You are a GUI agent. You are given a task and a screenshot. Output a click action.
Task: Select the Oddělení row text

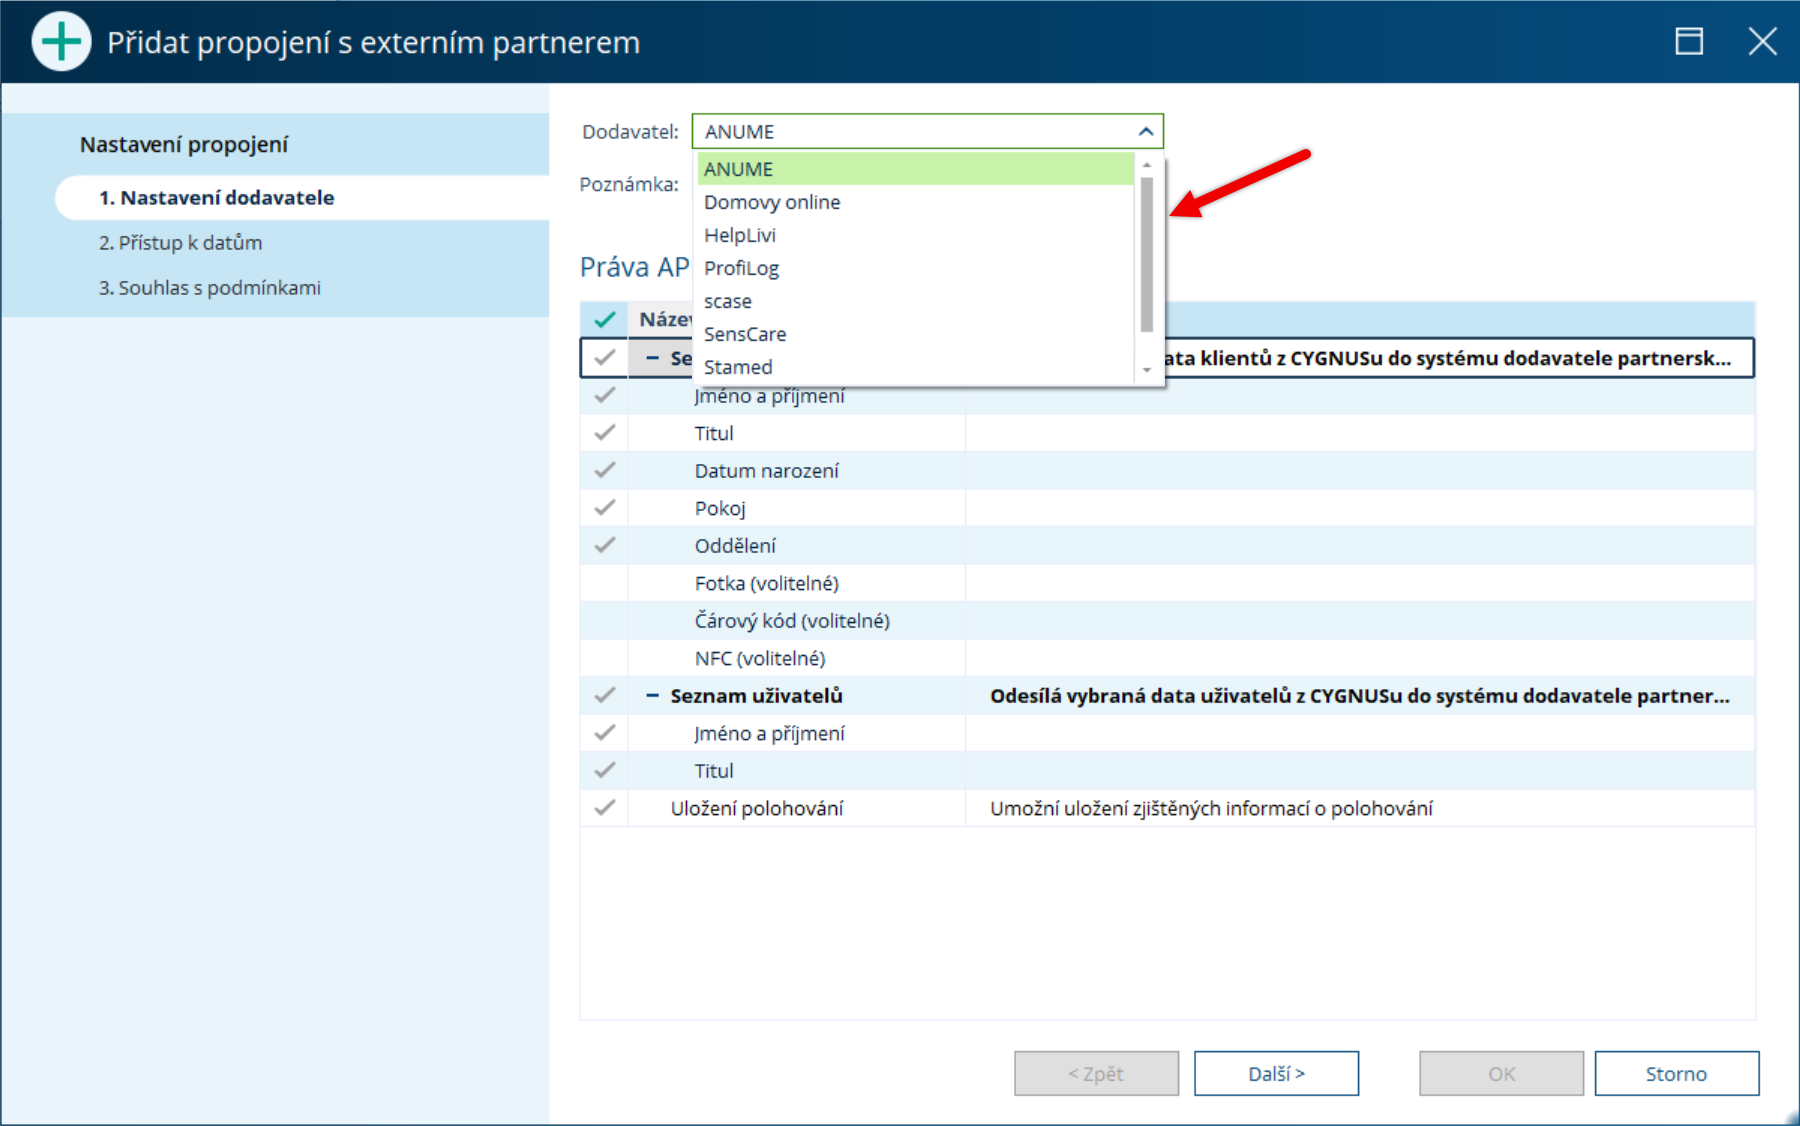[x=735, y=545]
